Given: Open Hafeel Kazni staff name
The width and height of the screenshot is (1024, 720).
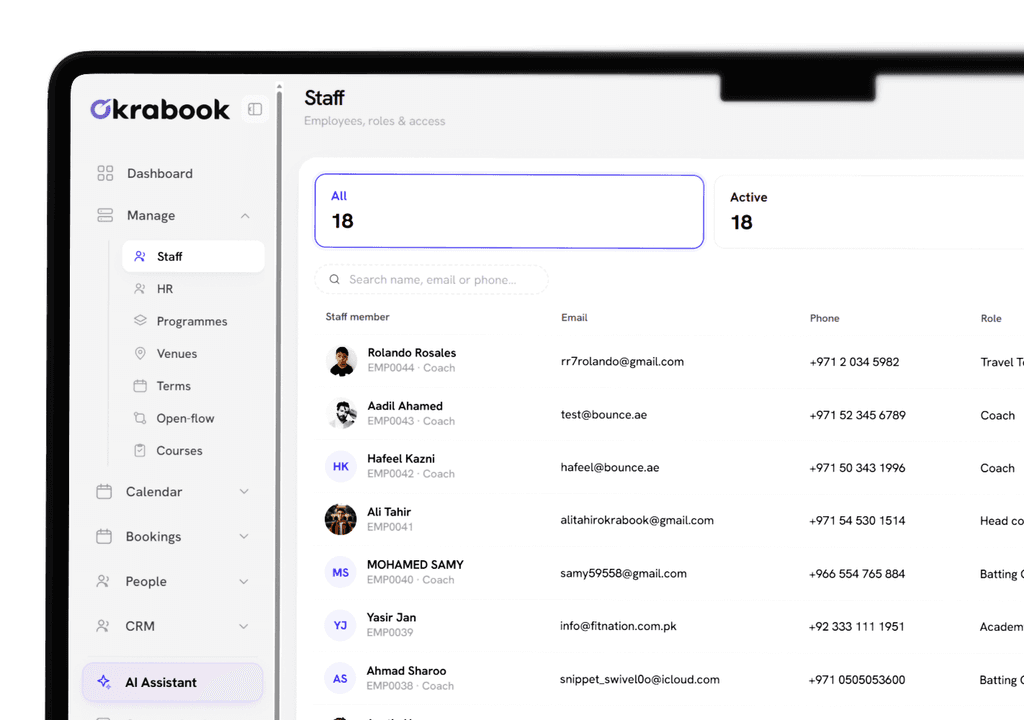Looking at the screenshot, I should (x=401, y=459).
